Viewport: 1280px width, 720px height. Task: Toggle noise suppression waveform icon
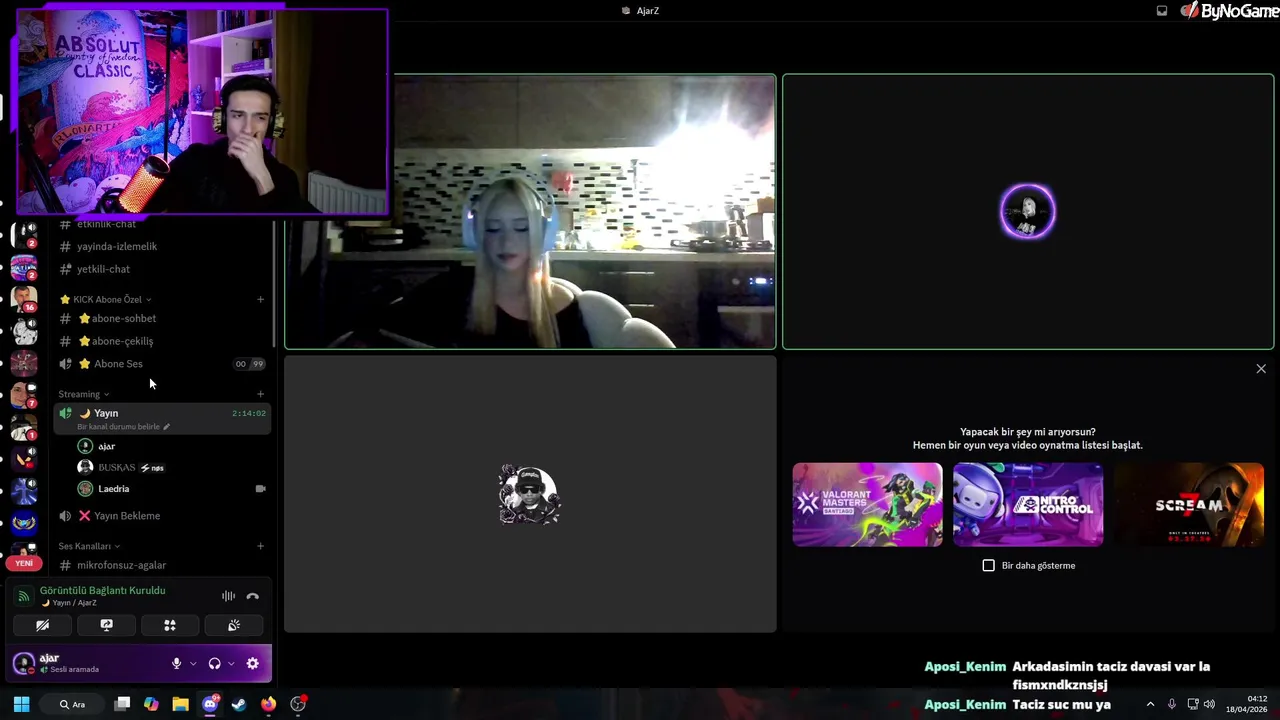point(228,596)
